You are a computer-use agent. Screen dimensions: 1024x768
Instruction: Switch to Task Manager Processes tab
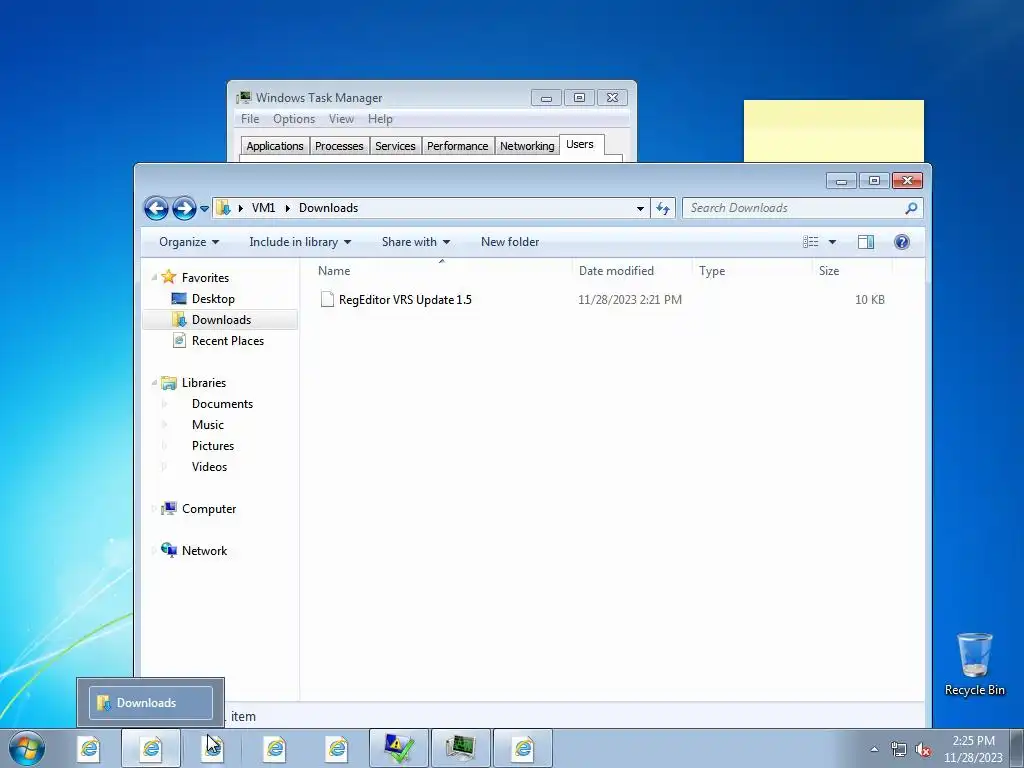(339, 146)
